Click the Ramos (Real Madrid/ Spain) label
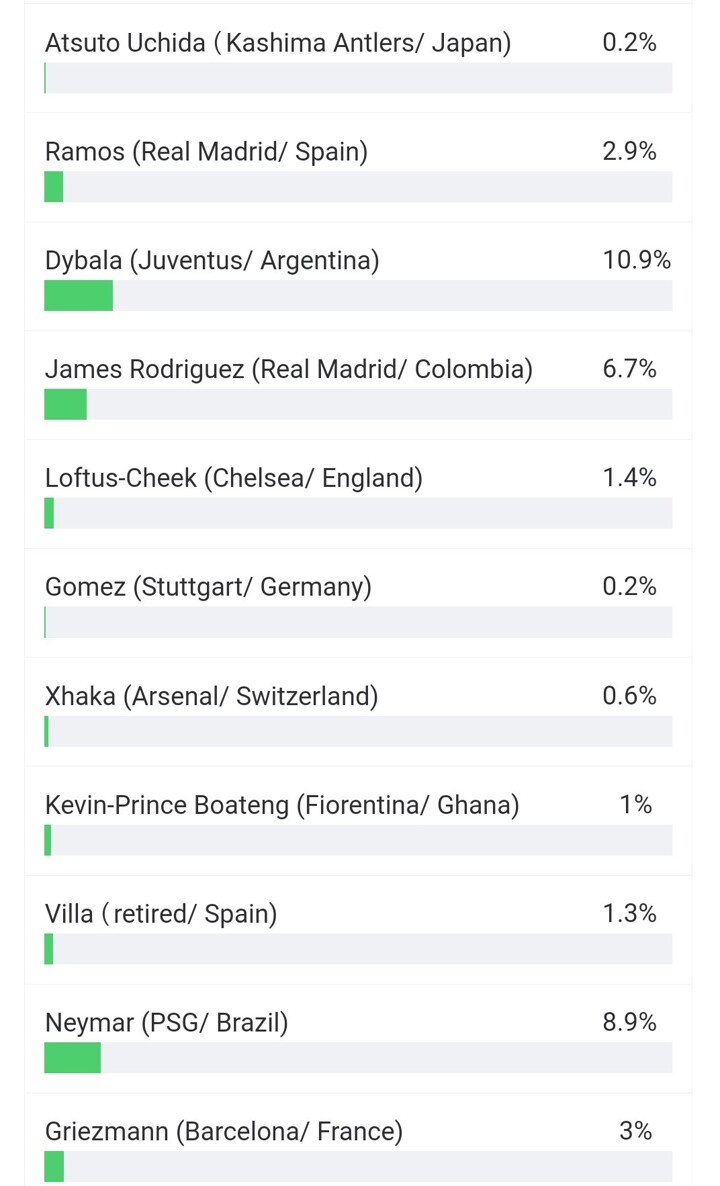Image resolution: width=720 pixels, height=1186 pixels. click(x=206, y=152)
